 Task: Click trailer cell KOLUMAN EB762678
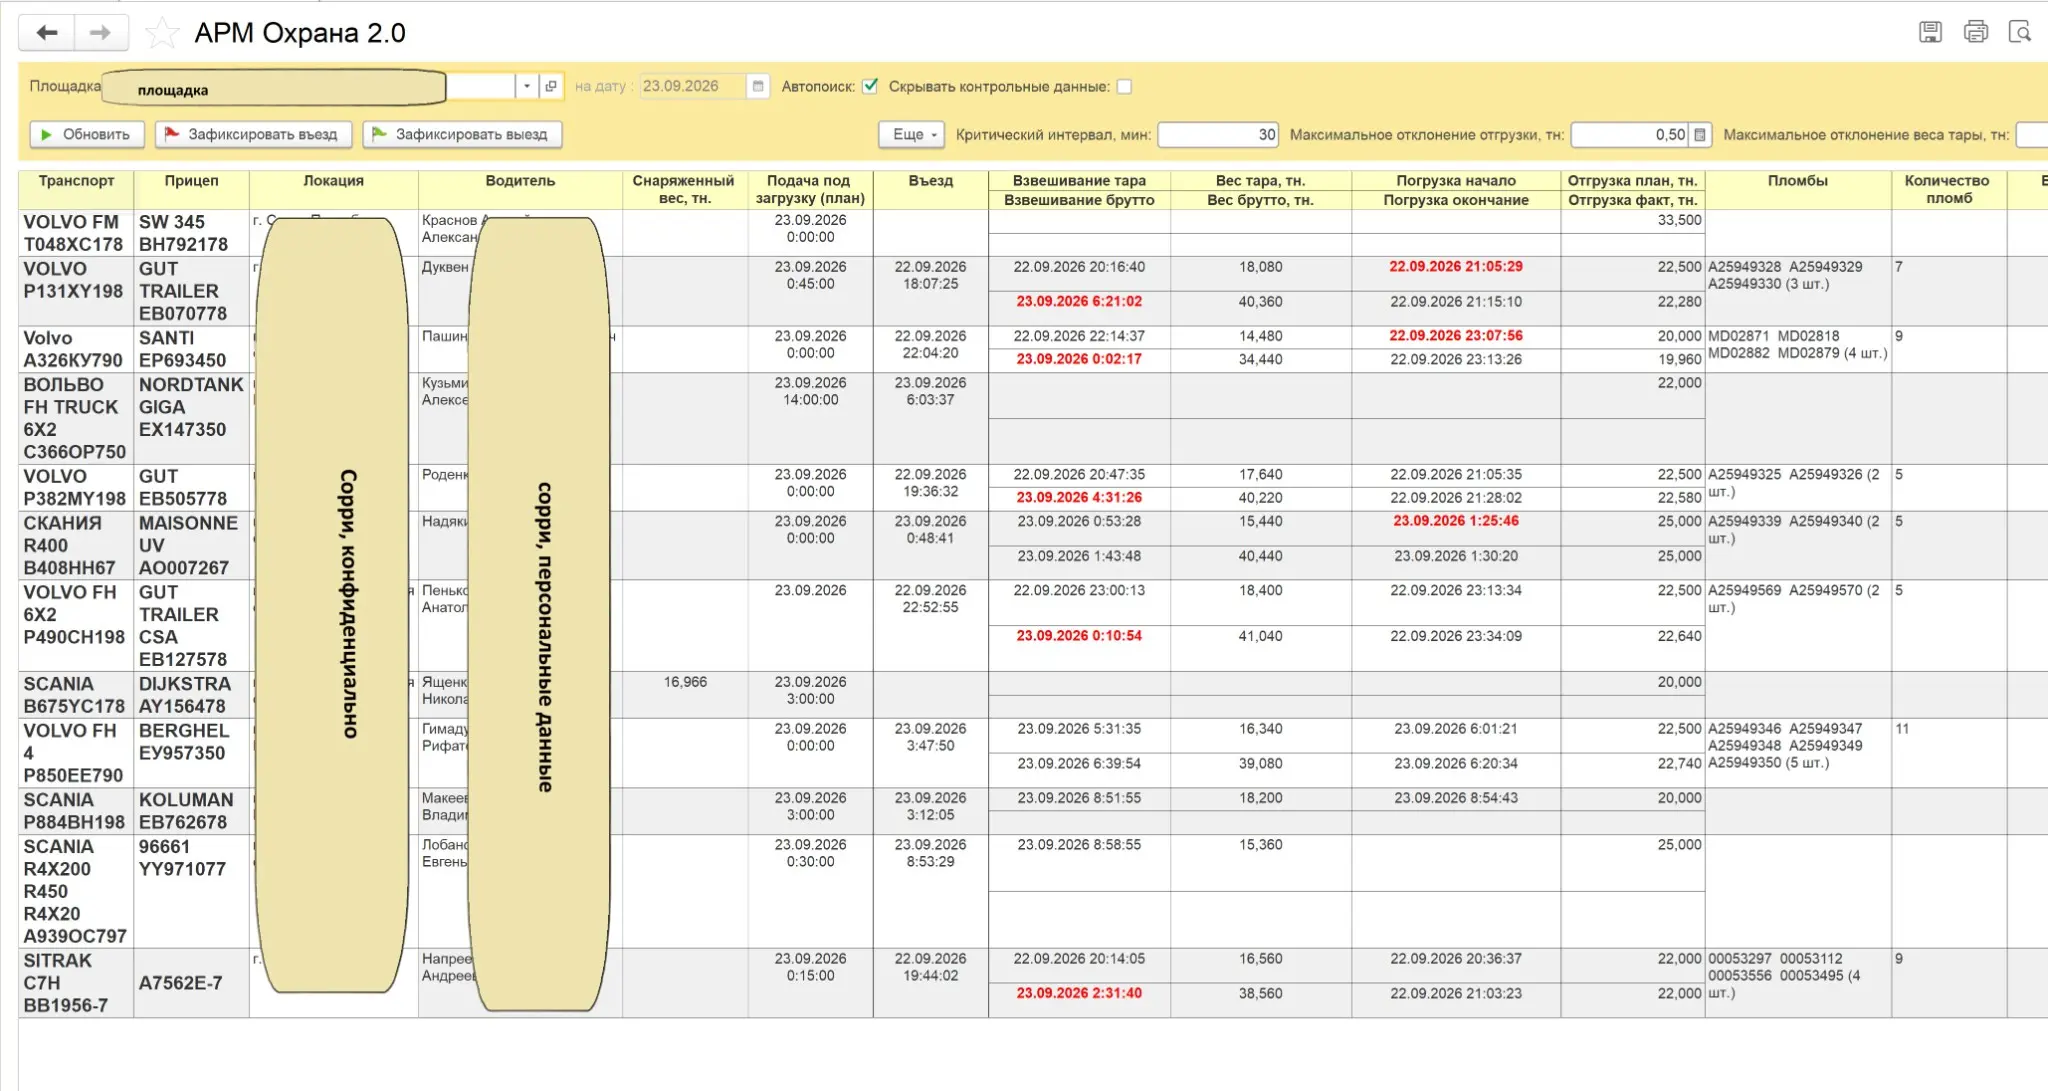[191, 811]
